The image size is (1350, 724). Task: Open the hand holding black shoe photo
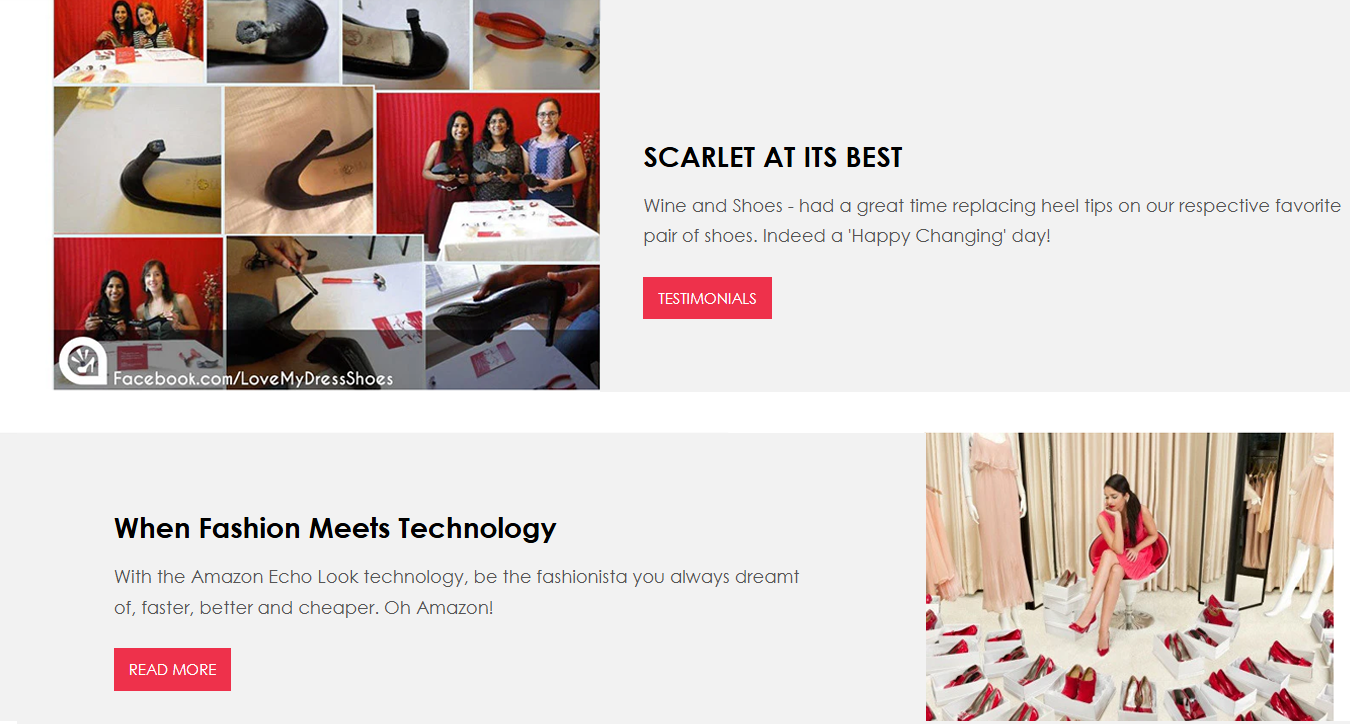pyautogui.click(x=512, y=325)
